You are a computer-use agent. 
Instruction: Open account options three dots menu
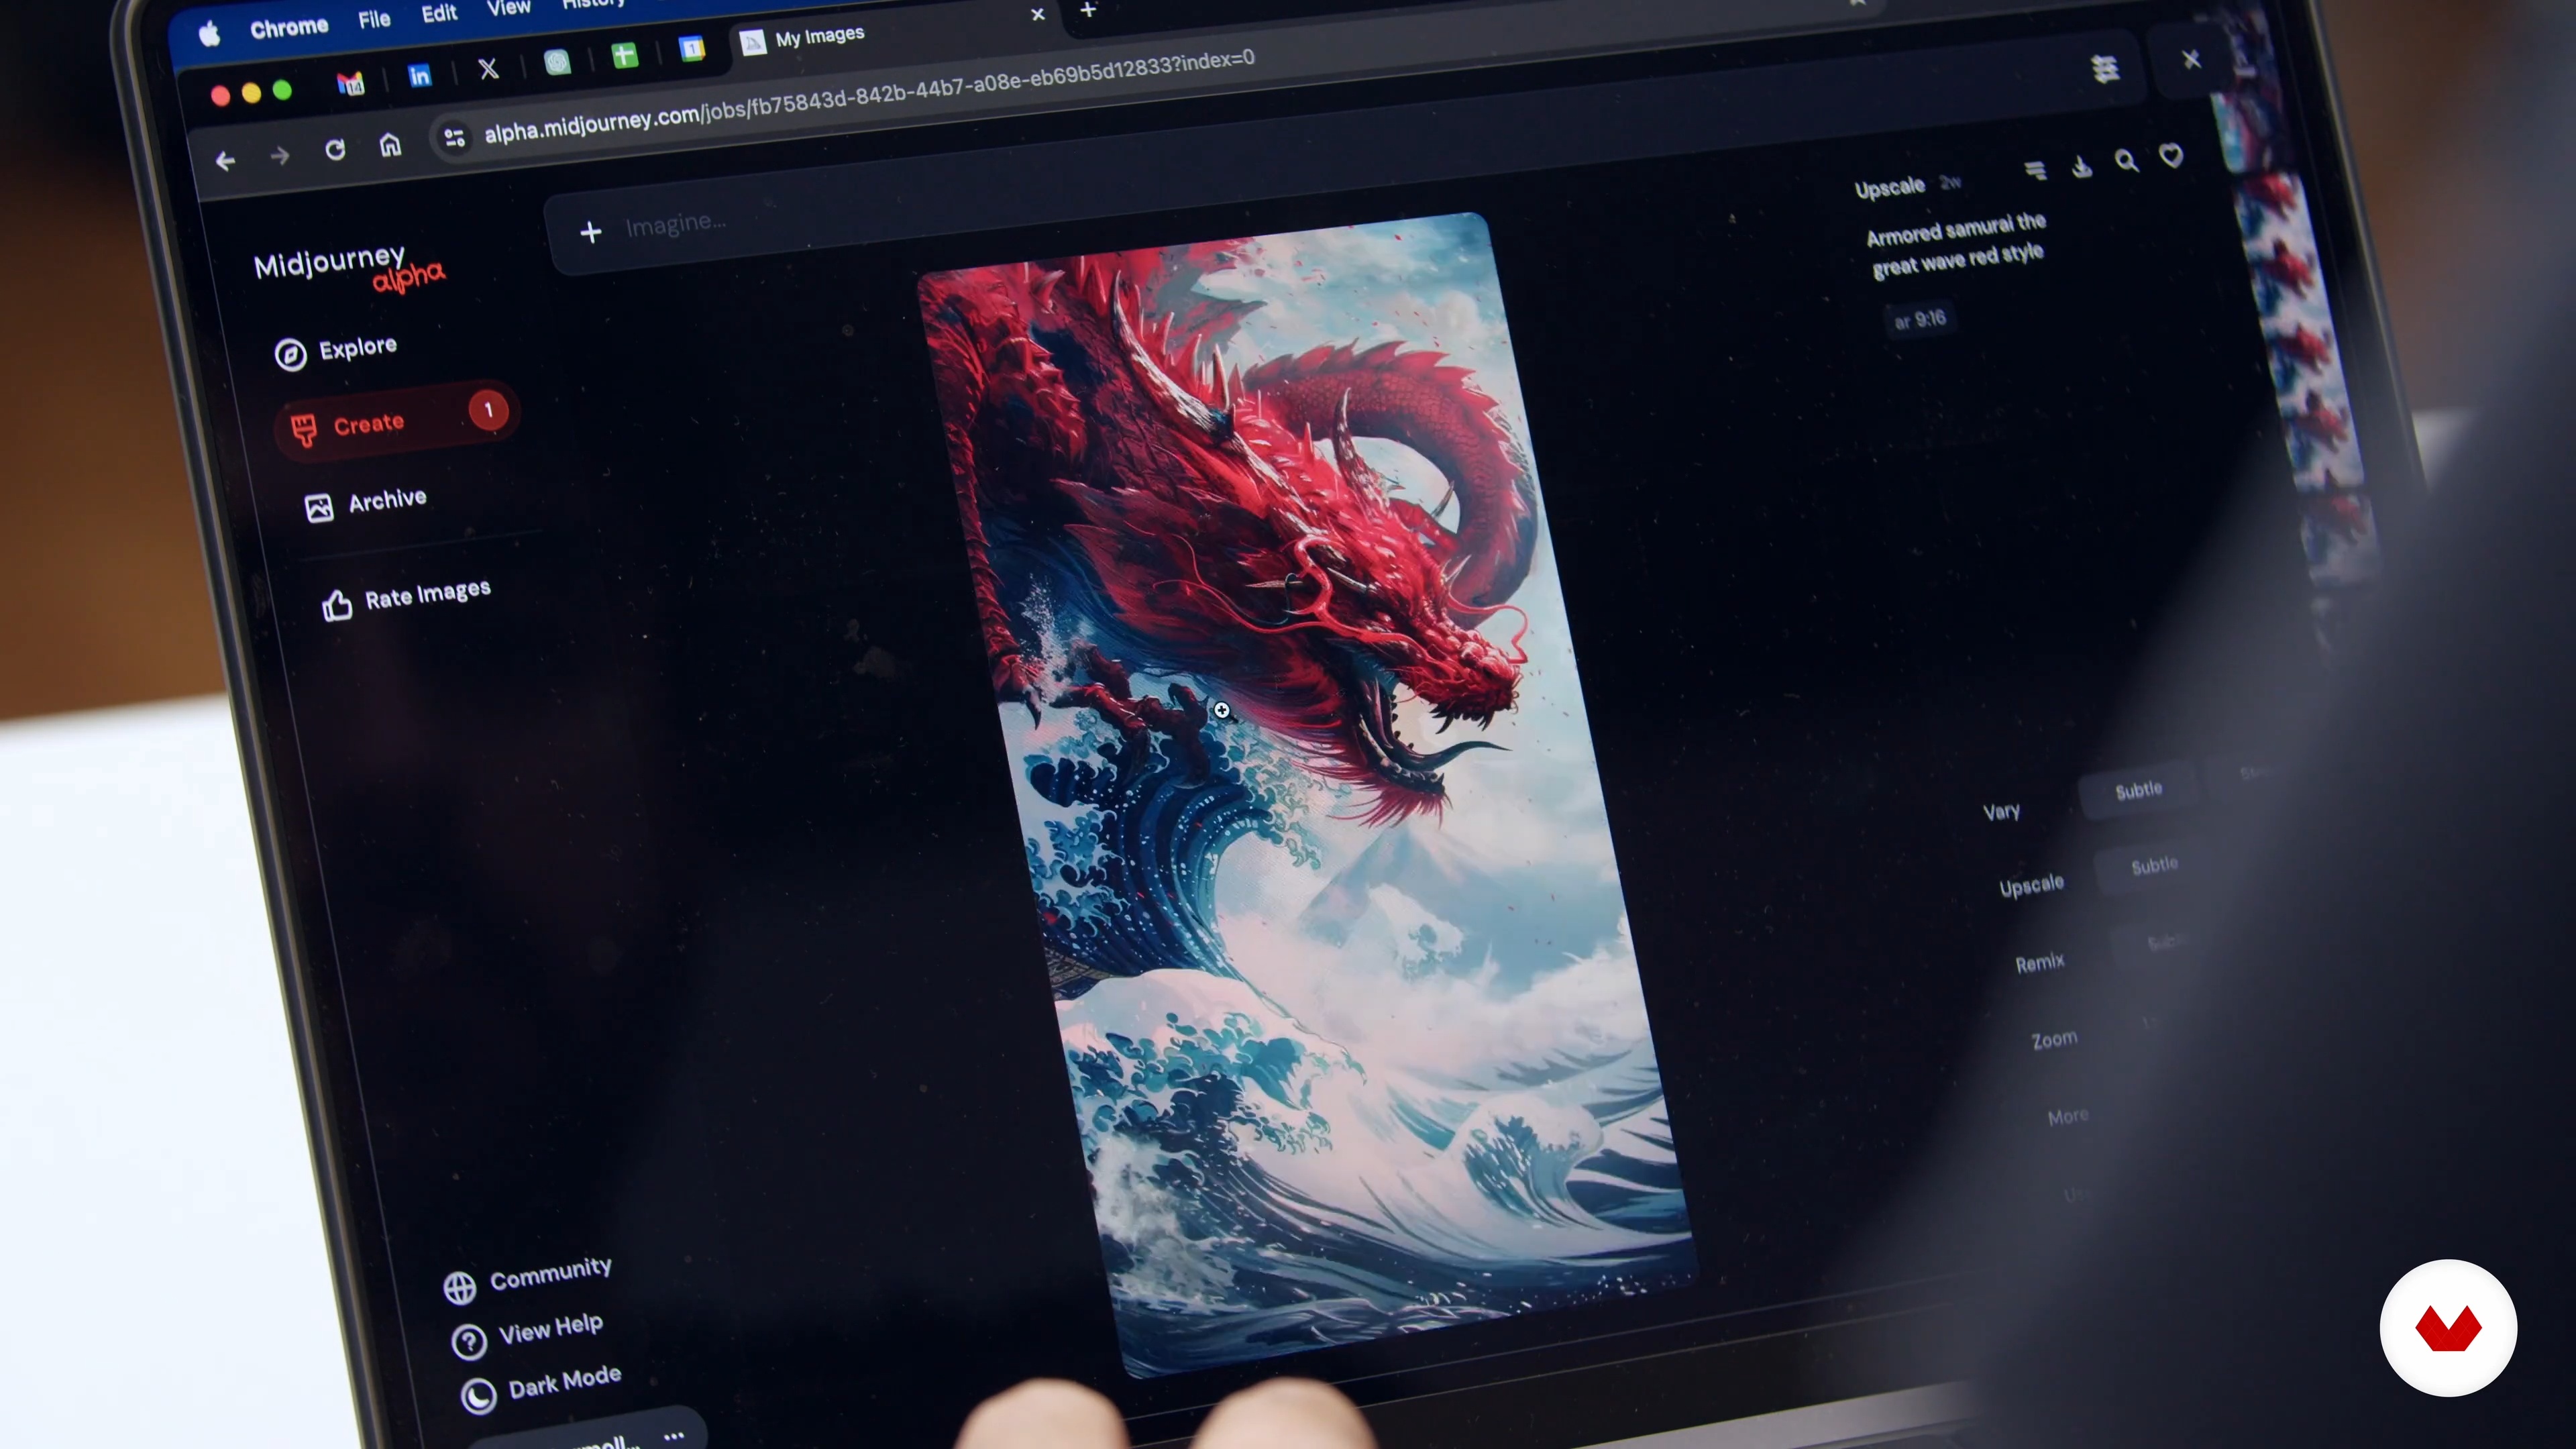point(674,1436)
